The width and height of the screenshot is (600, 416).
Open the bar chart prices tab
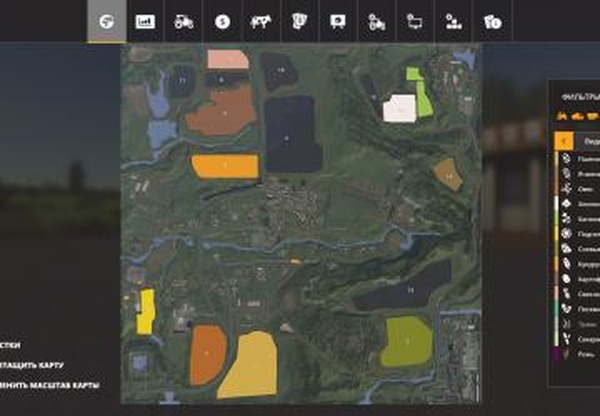[145, 21]
